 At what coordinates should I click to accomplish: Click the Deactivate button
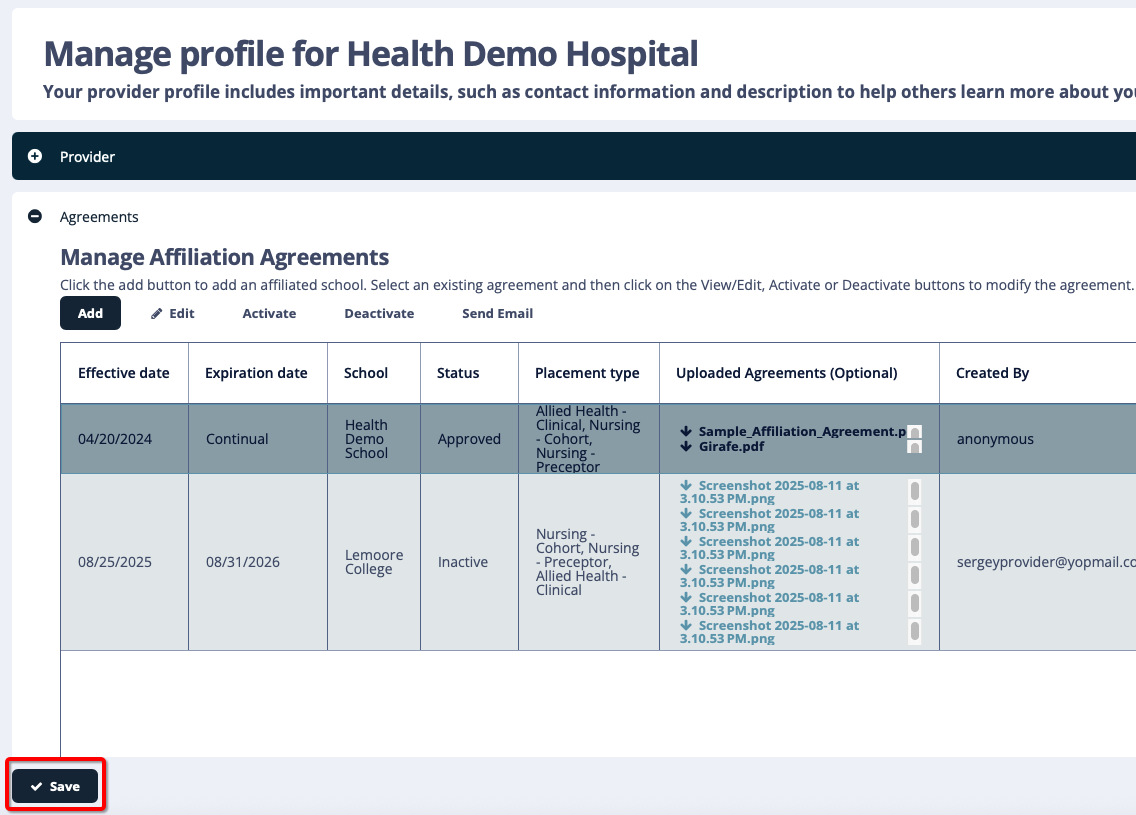click(x=379, y=313)
